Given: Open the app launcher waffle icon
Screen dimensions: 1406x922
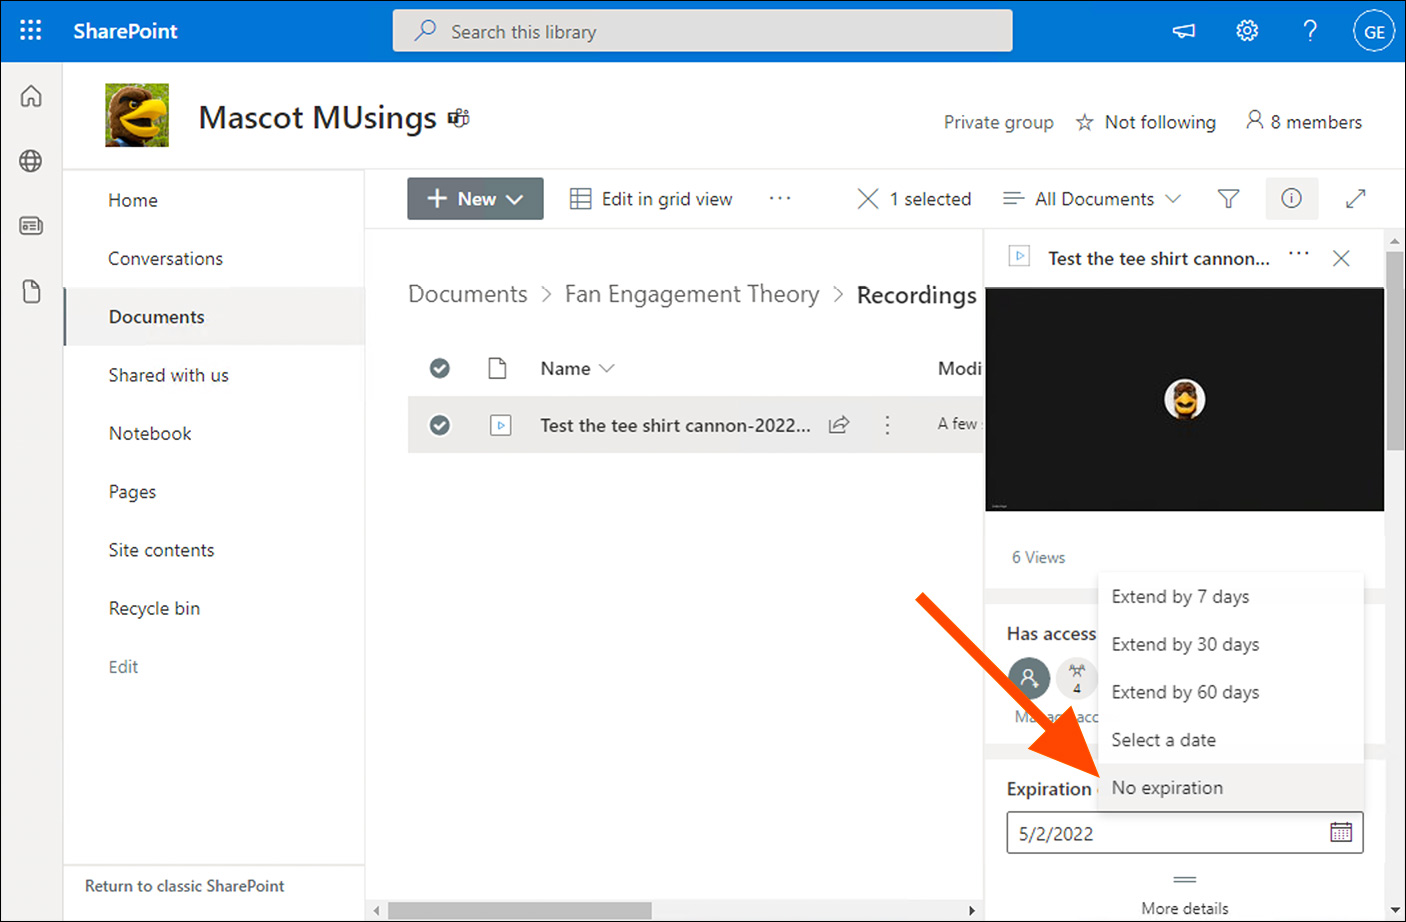Looking at the screenshot, I should (x=31, y=31).
